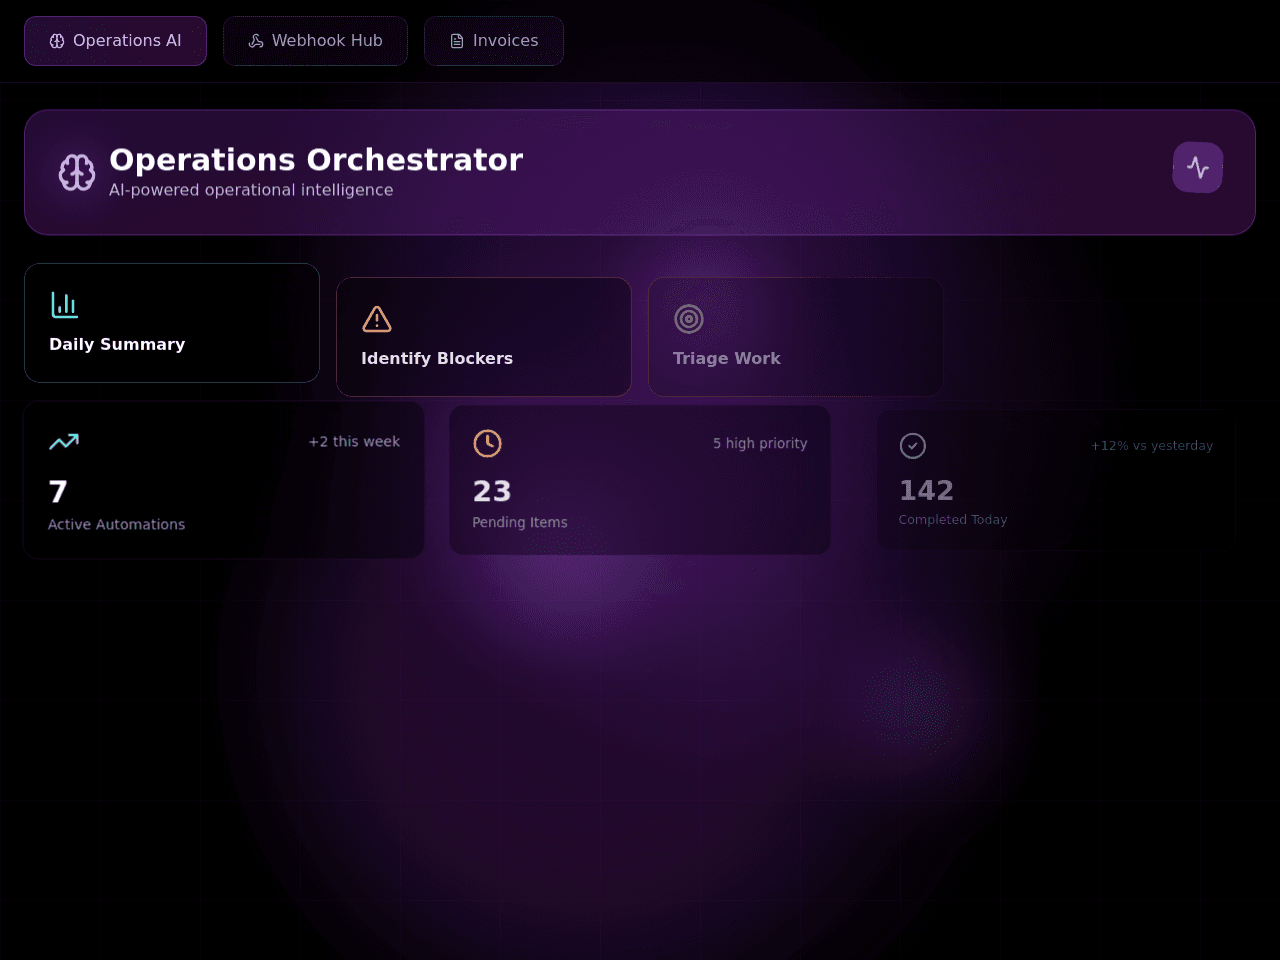Click the 'Operations Orchestrator' heading
The image size is (1280, 960).
tap(316, 160)
